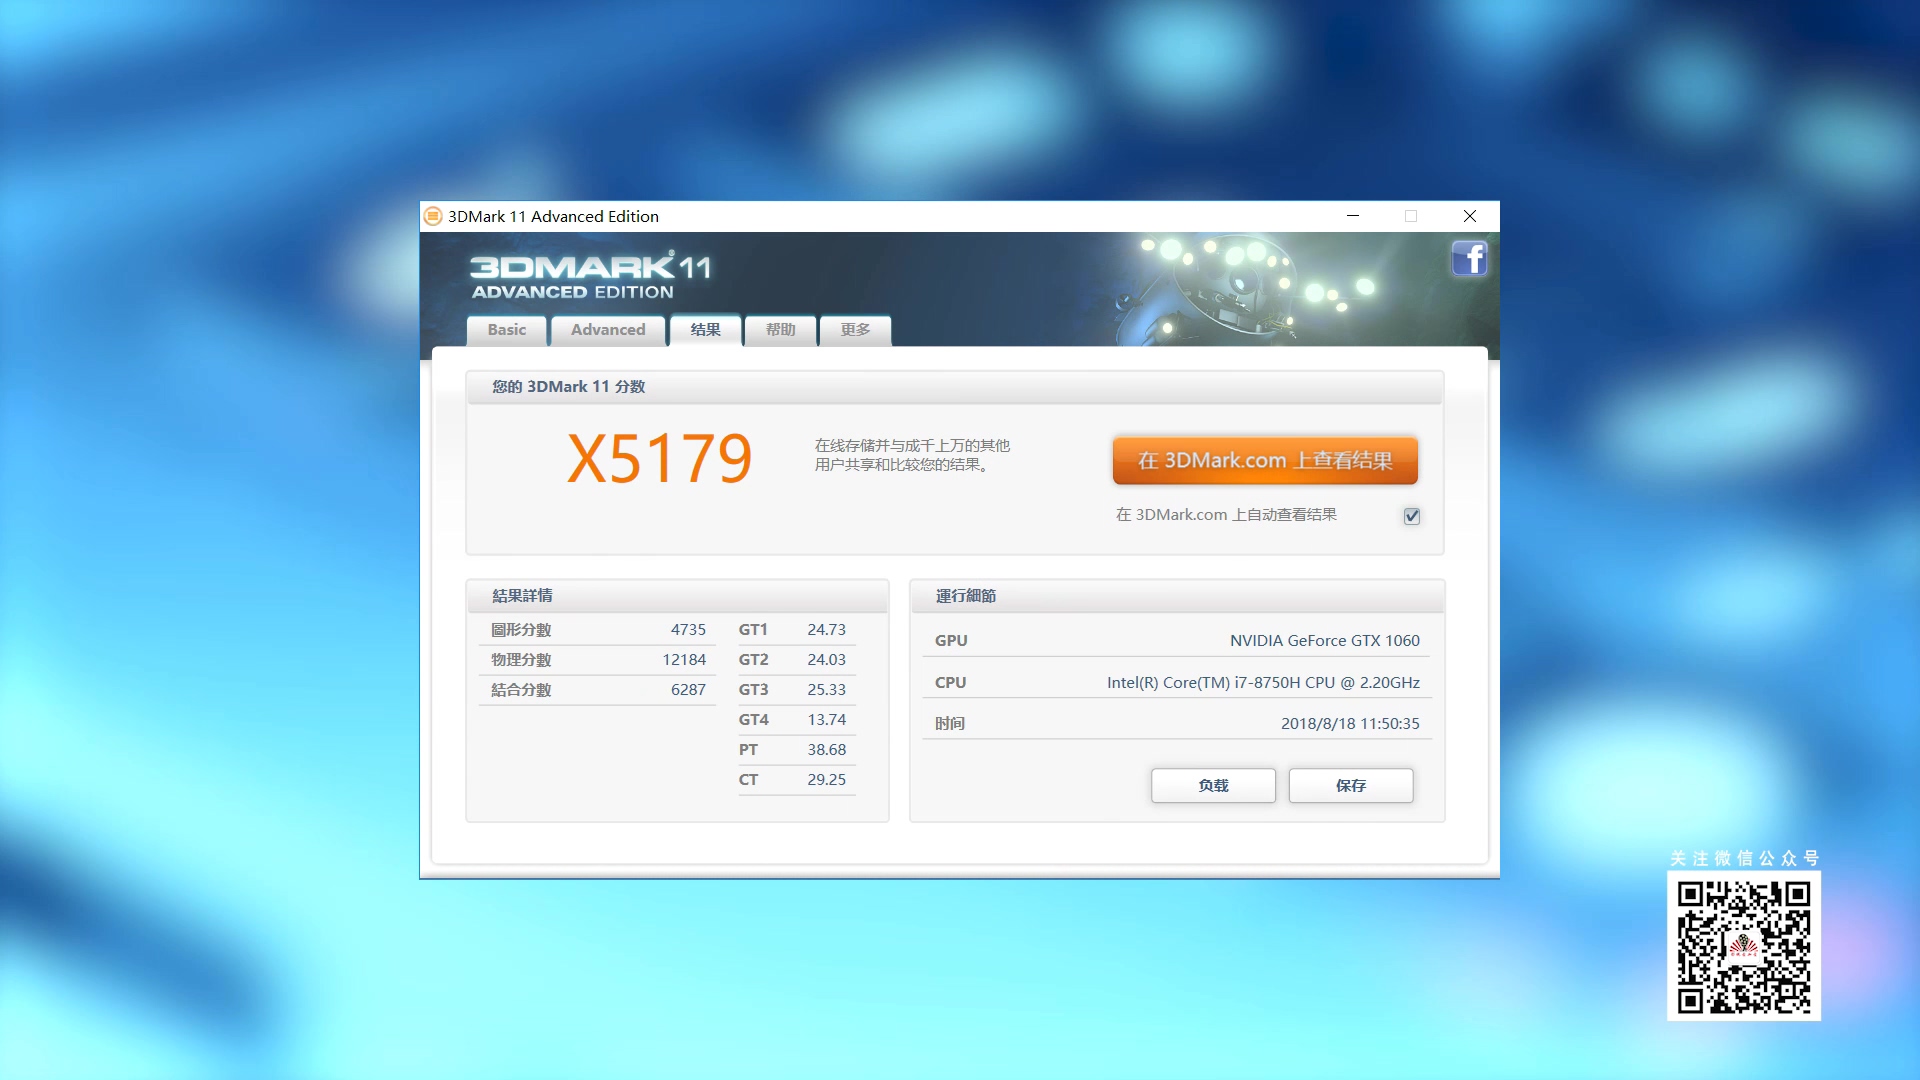Click the 3DMark app icon in title bar
1920x1080 pixels.
coord(433,216)
